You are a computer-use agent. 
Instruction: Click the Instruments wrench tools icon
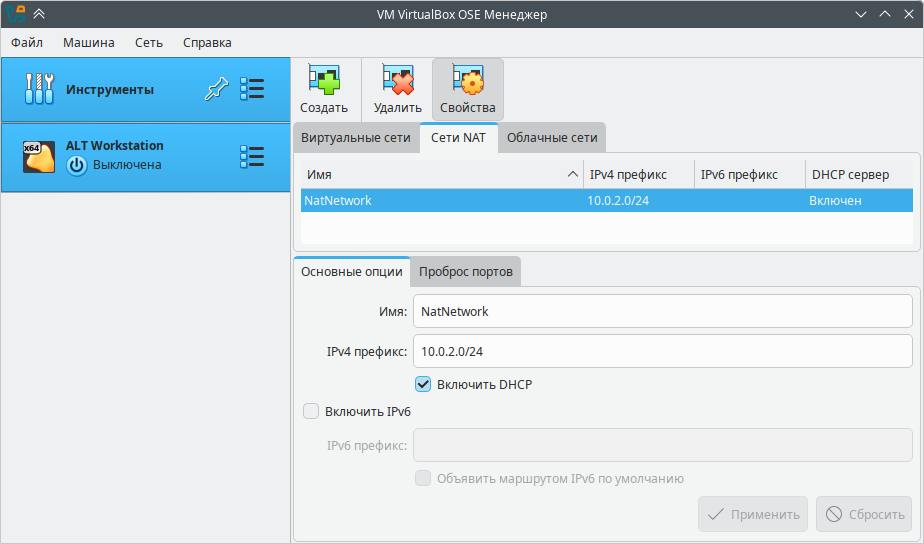click(x=38, y=89)
